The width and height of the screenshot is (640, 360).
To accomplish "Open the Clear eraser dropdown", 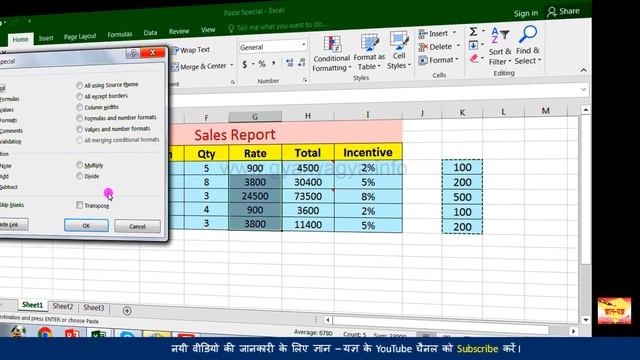I will click(476, 59).
